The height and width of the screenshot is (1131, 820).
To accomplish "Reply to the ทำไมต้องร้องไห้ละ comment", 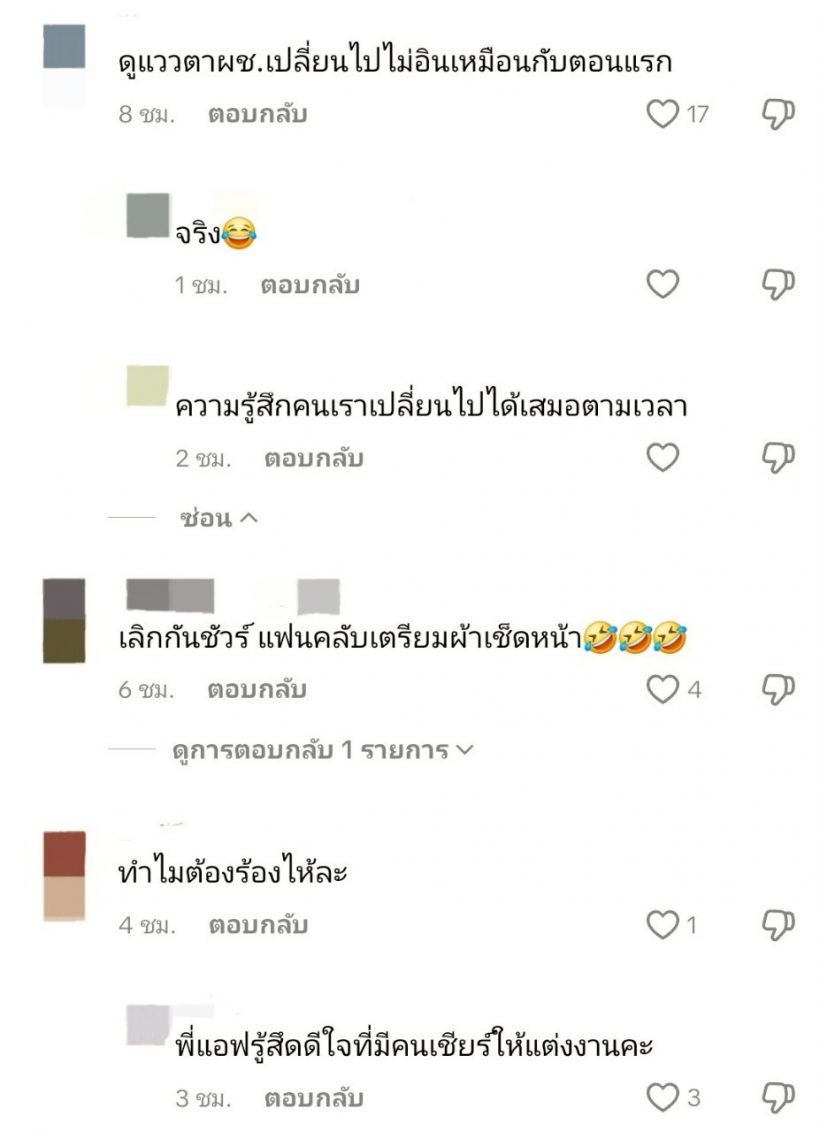I will coord(258,925).
